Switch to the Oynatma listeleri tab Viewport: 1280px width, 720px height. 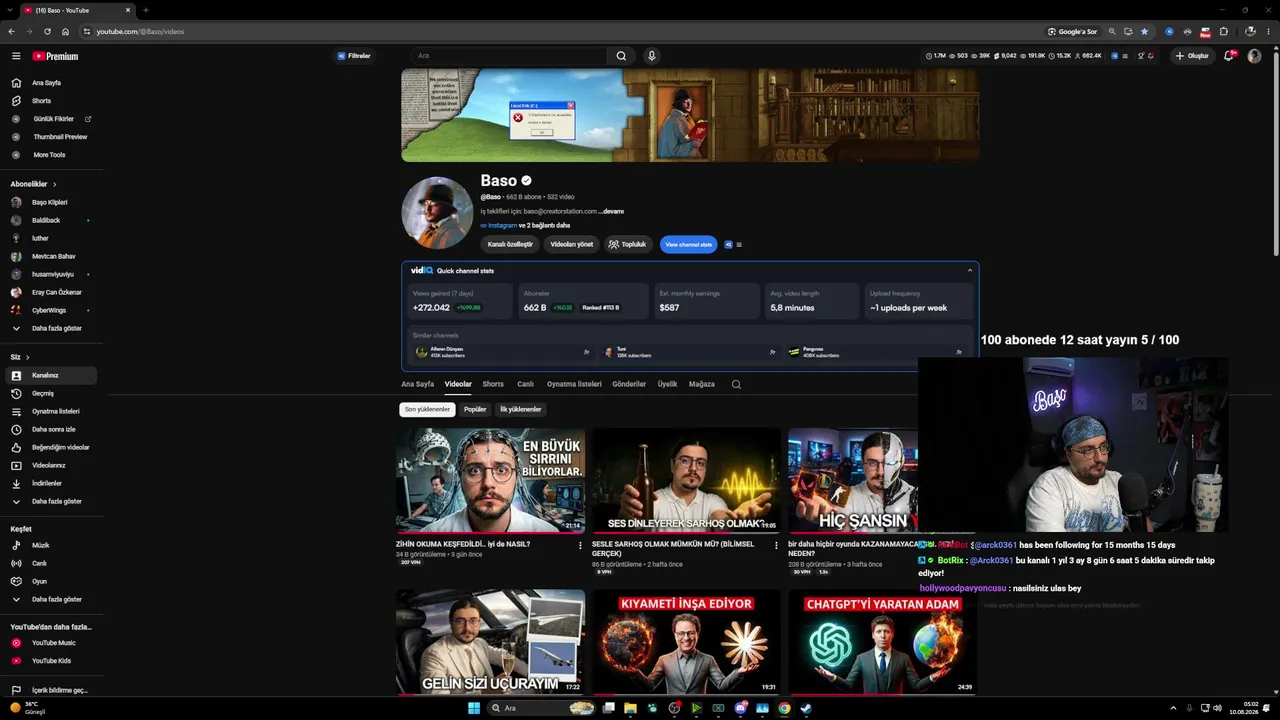(574, 384)
